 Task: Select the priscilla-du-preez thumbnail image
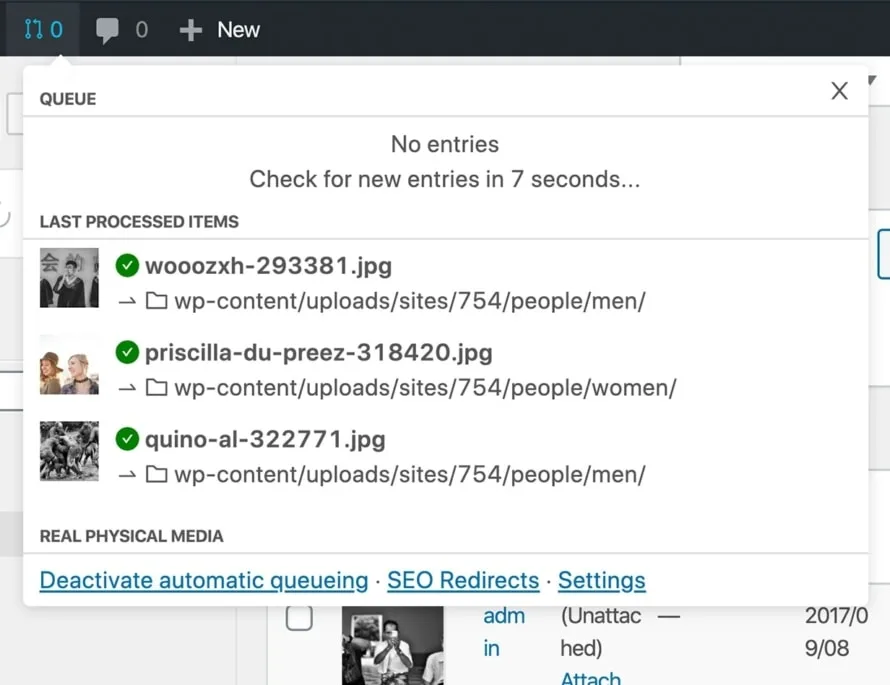coord(69,364)
